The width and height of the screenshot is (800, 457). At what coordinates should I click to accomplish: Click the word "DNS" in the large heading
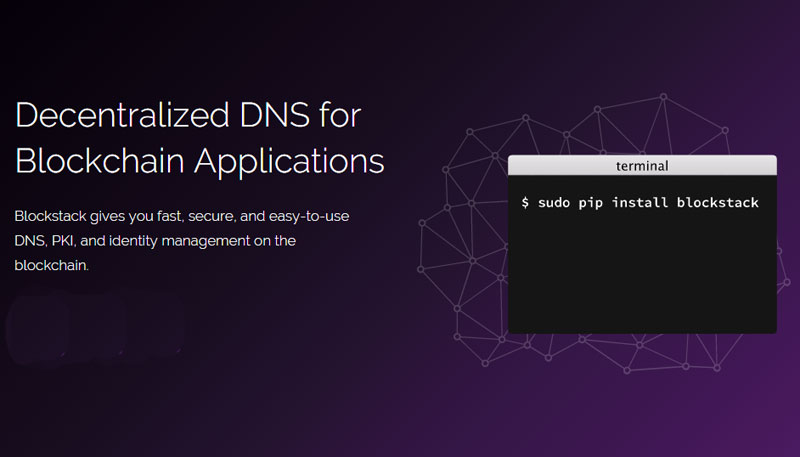[x=274, y=115]
